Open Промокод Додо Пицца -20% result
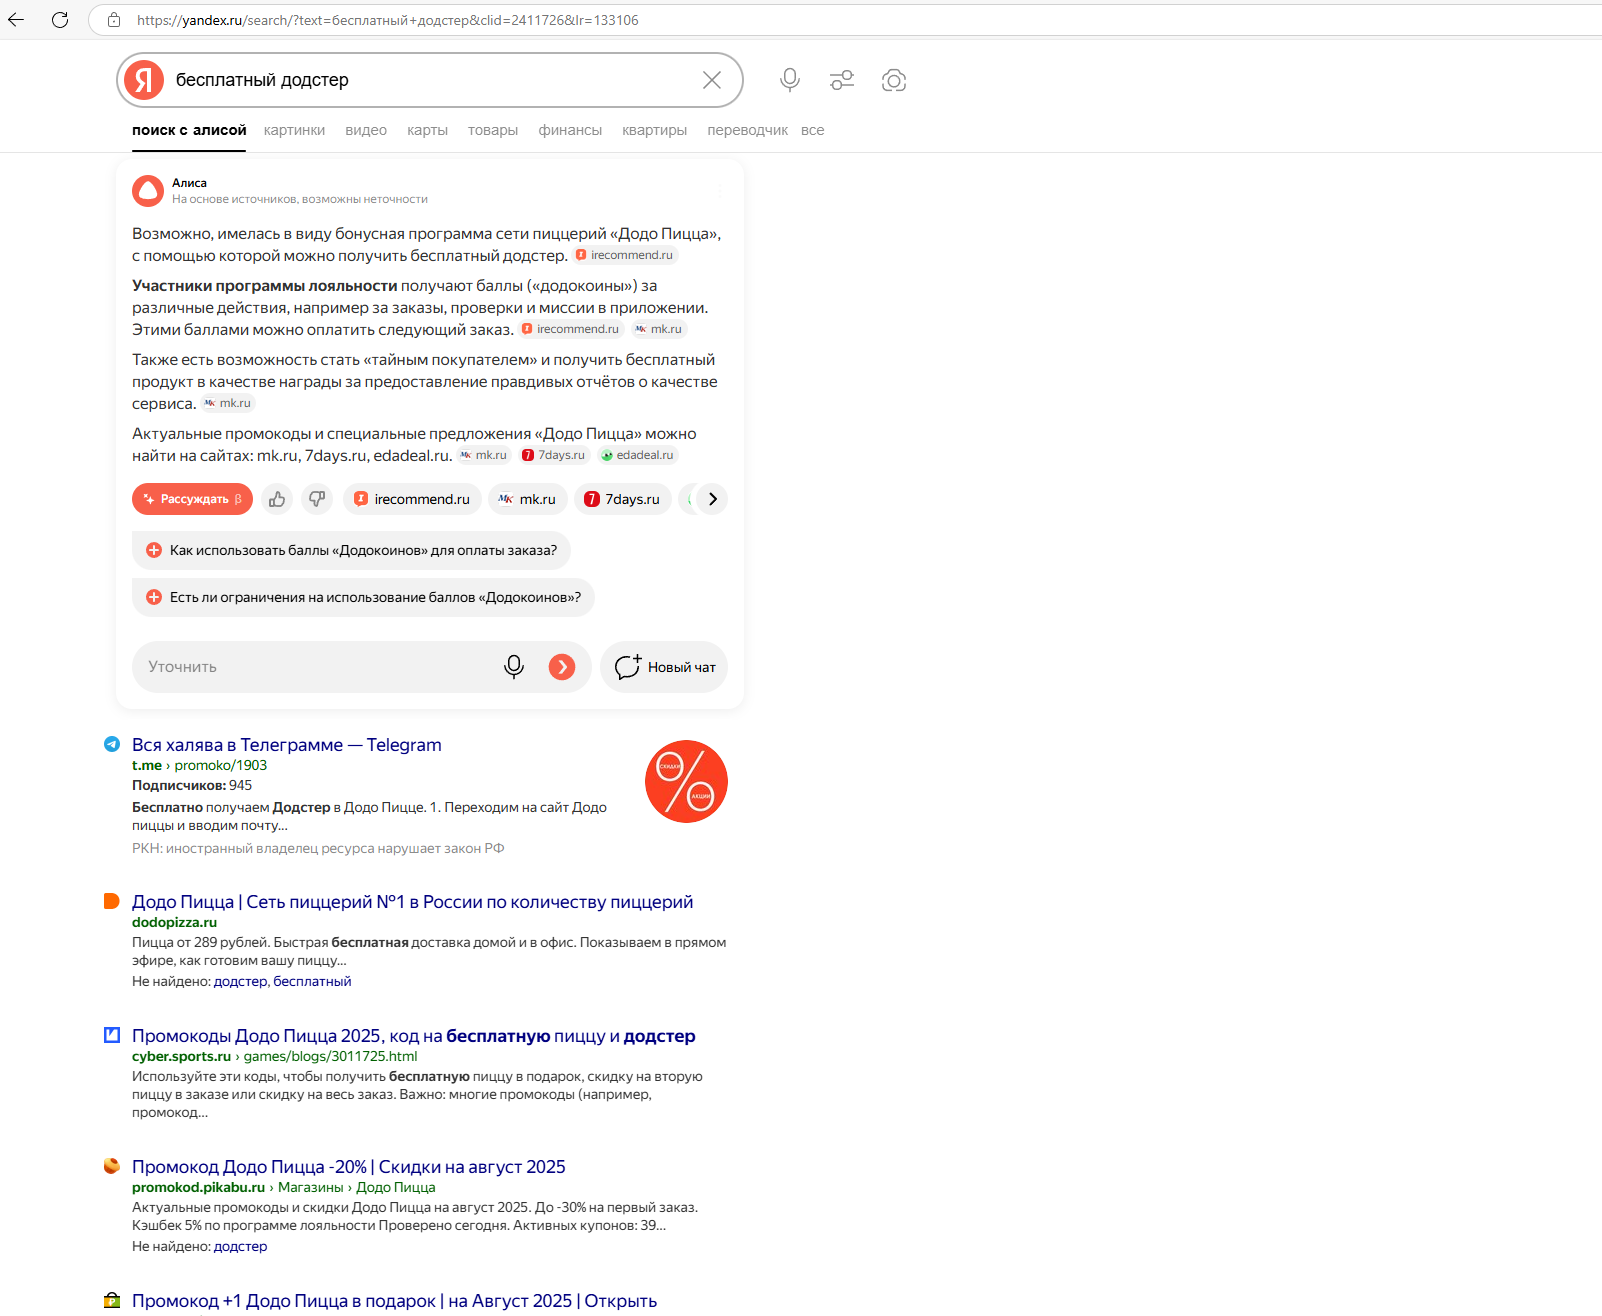1602x1316 pixels. pyautogui.click(x=348, y=1167)
